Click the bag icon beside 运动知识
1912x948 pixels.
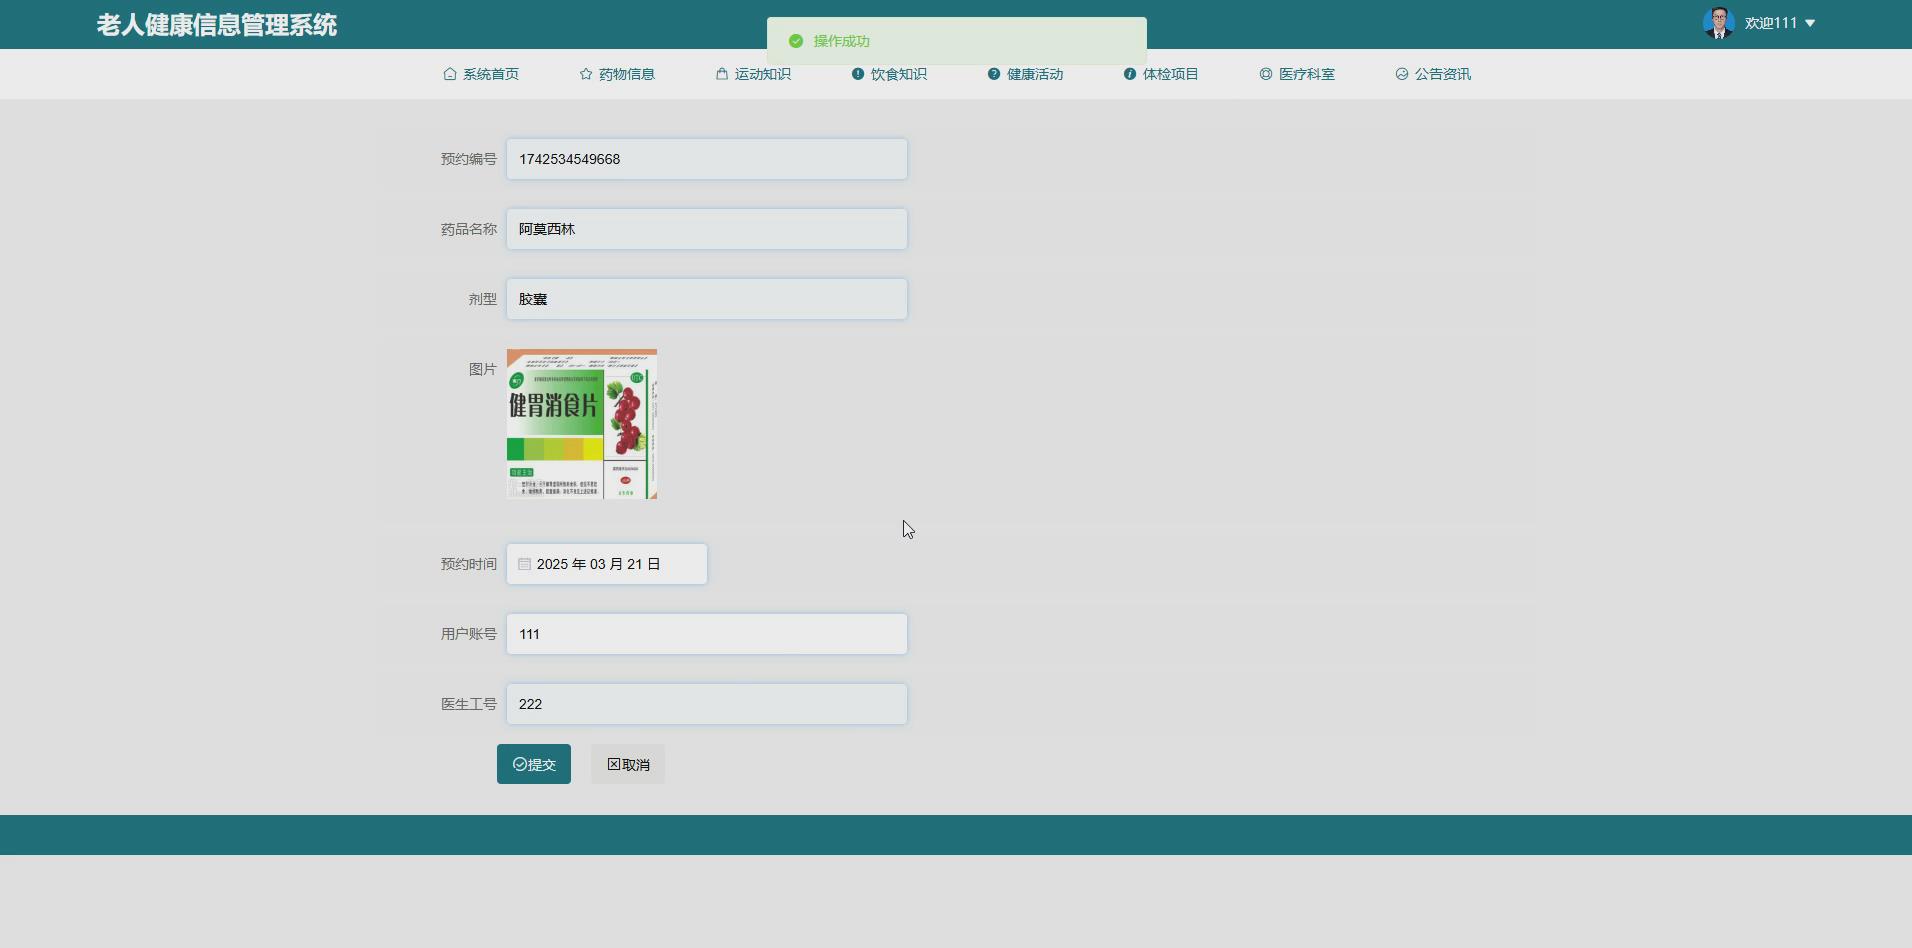(x=722, y=74)
